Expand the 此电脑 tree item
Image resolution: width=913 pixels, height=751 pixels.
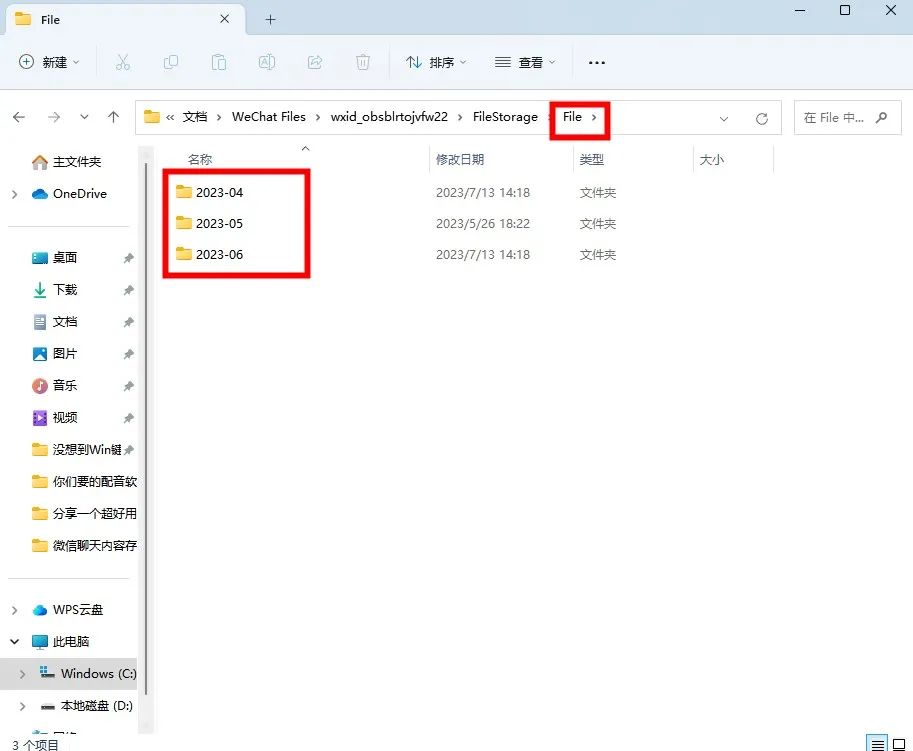(16, 641)
